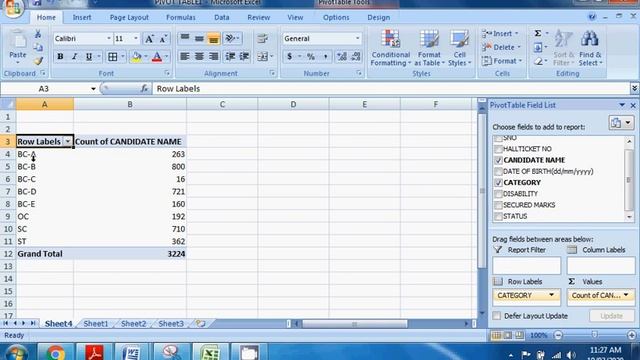
Task: Open the Row Labels filter dropdown
Action: 68,142
